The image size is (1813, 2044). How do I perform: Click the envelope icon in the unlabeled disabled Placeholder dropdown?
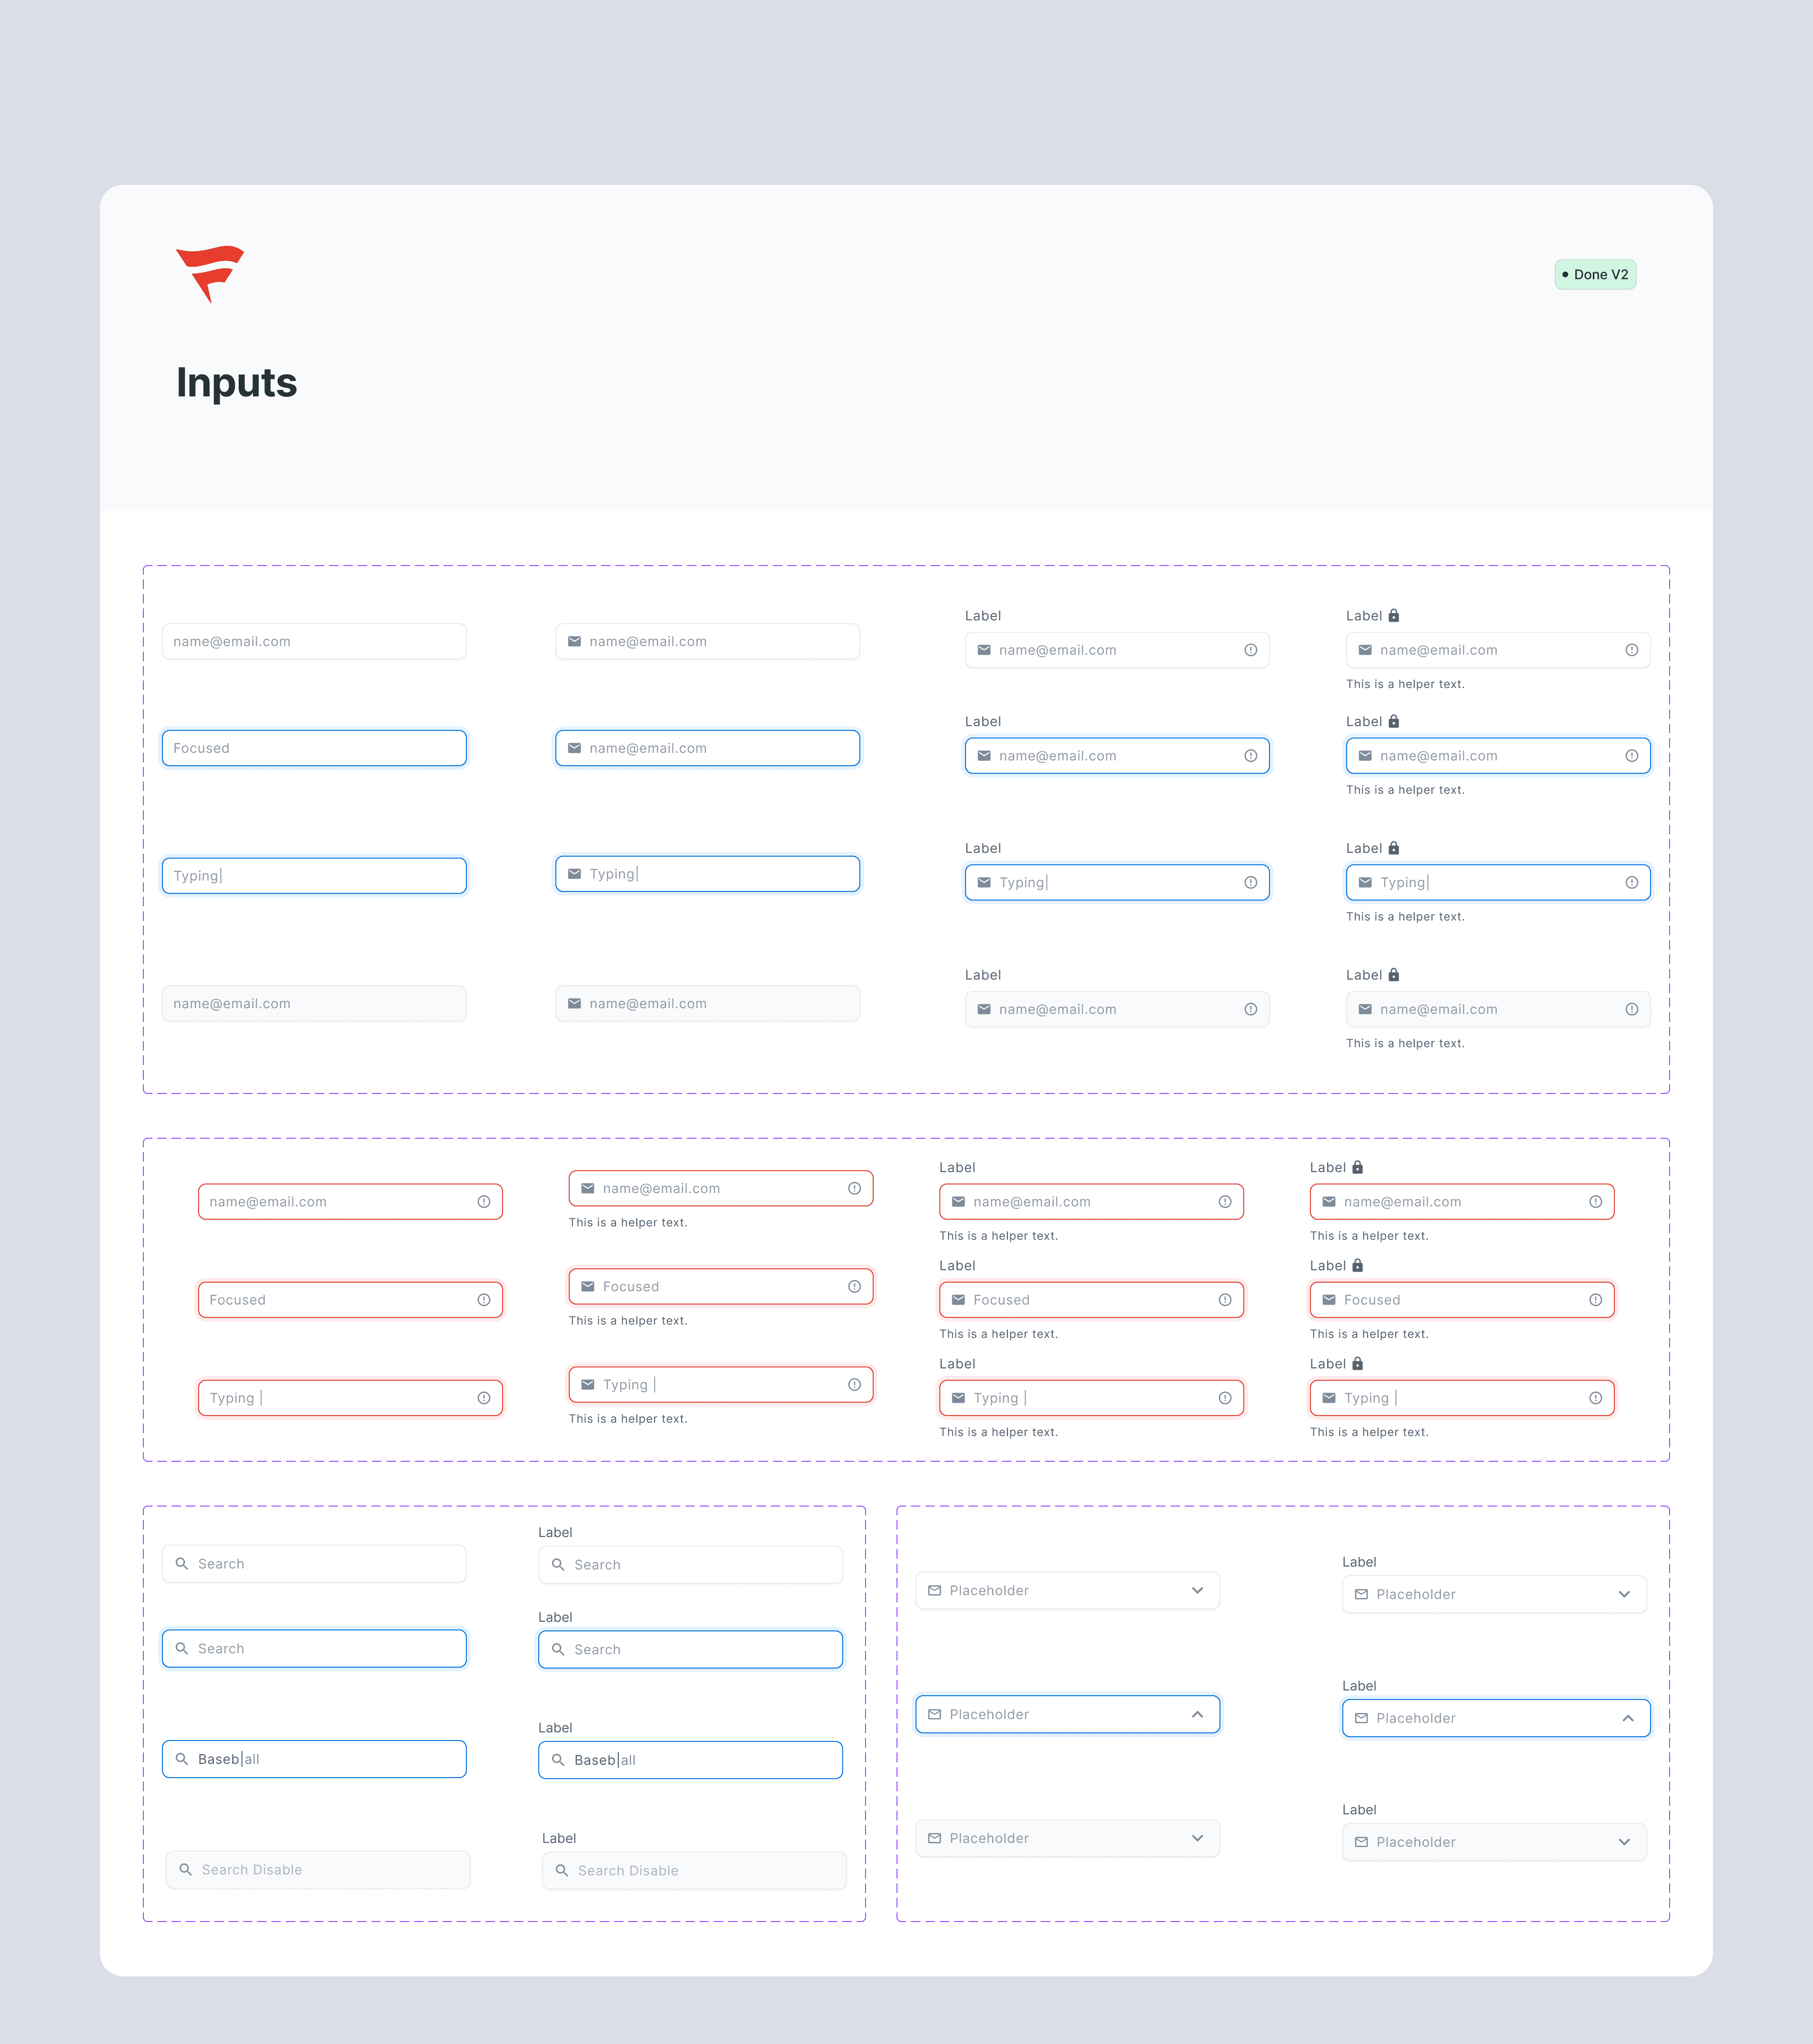pyautogui.click(x=935, y=1838)
